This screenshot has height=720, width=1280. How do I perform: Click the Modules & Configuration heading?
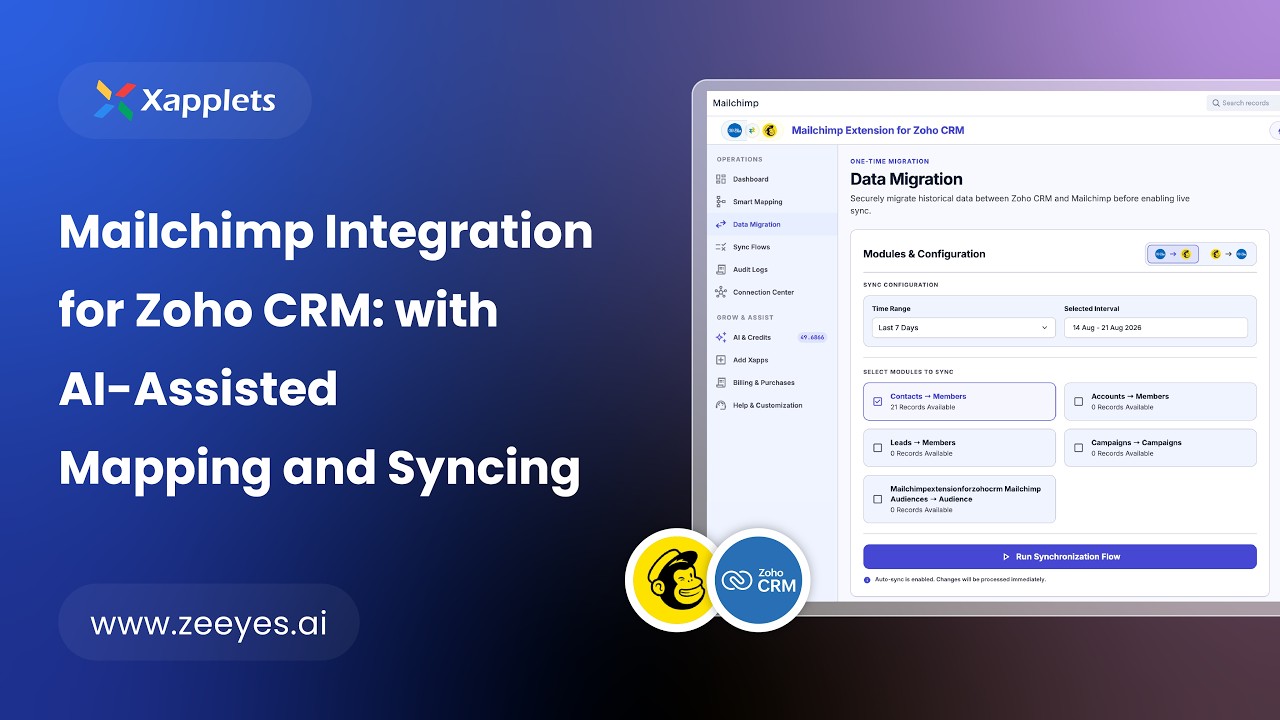pyautogui.click(x=924, y=254)
